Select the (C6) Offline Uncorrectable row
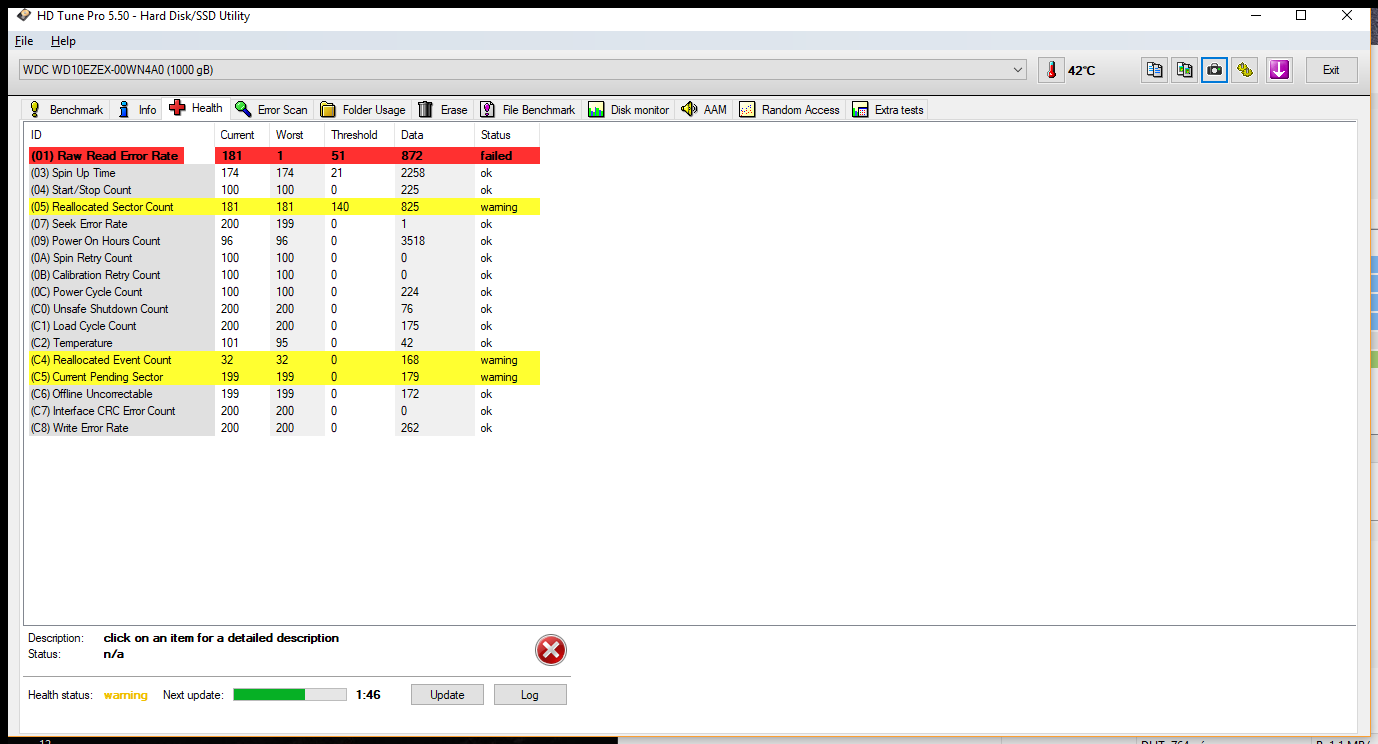Viewport: 1378px width, 744px height. pos(284,394)
